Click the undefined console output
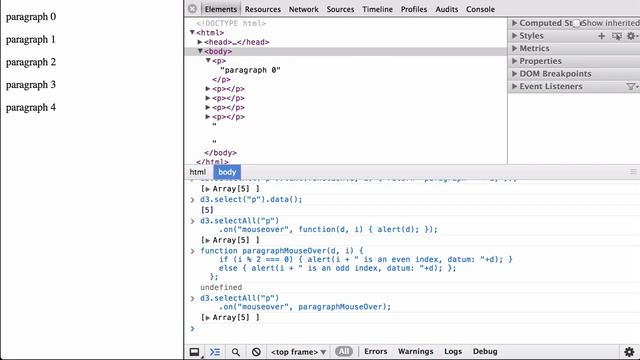640x360 pixels. (x=221, y=287)
